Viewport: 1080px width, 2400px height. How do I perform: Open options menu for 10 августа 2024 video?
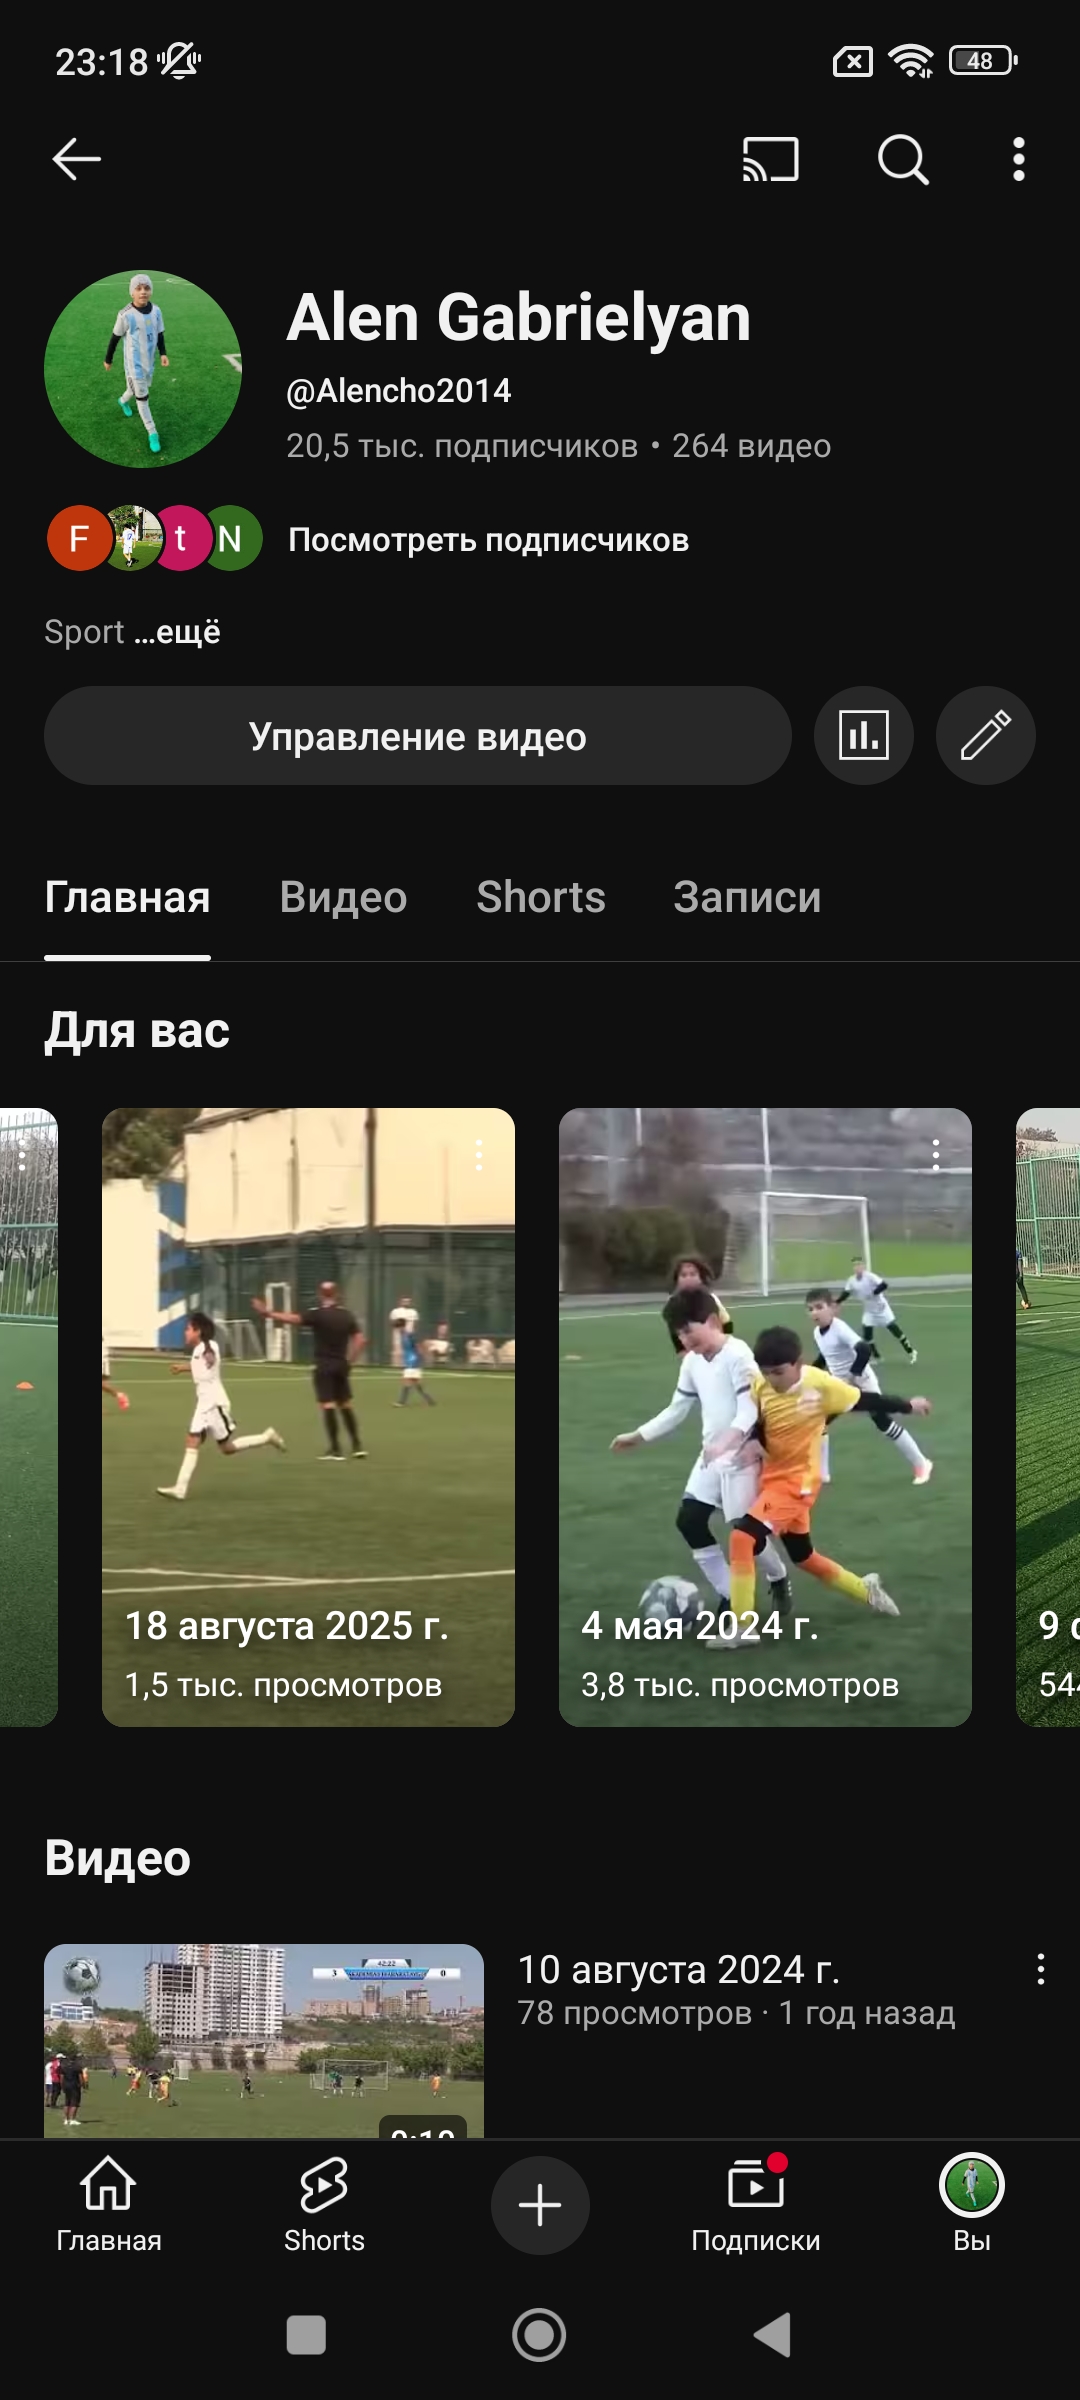(x=1040, y=1969)
